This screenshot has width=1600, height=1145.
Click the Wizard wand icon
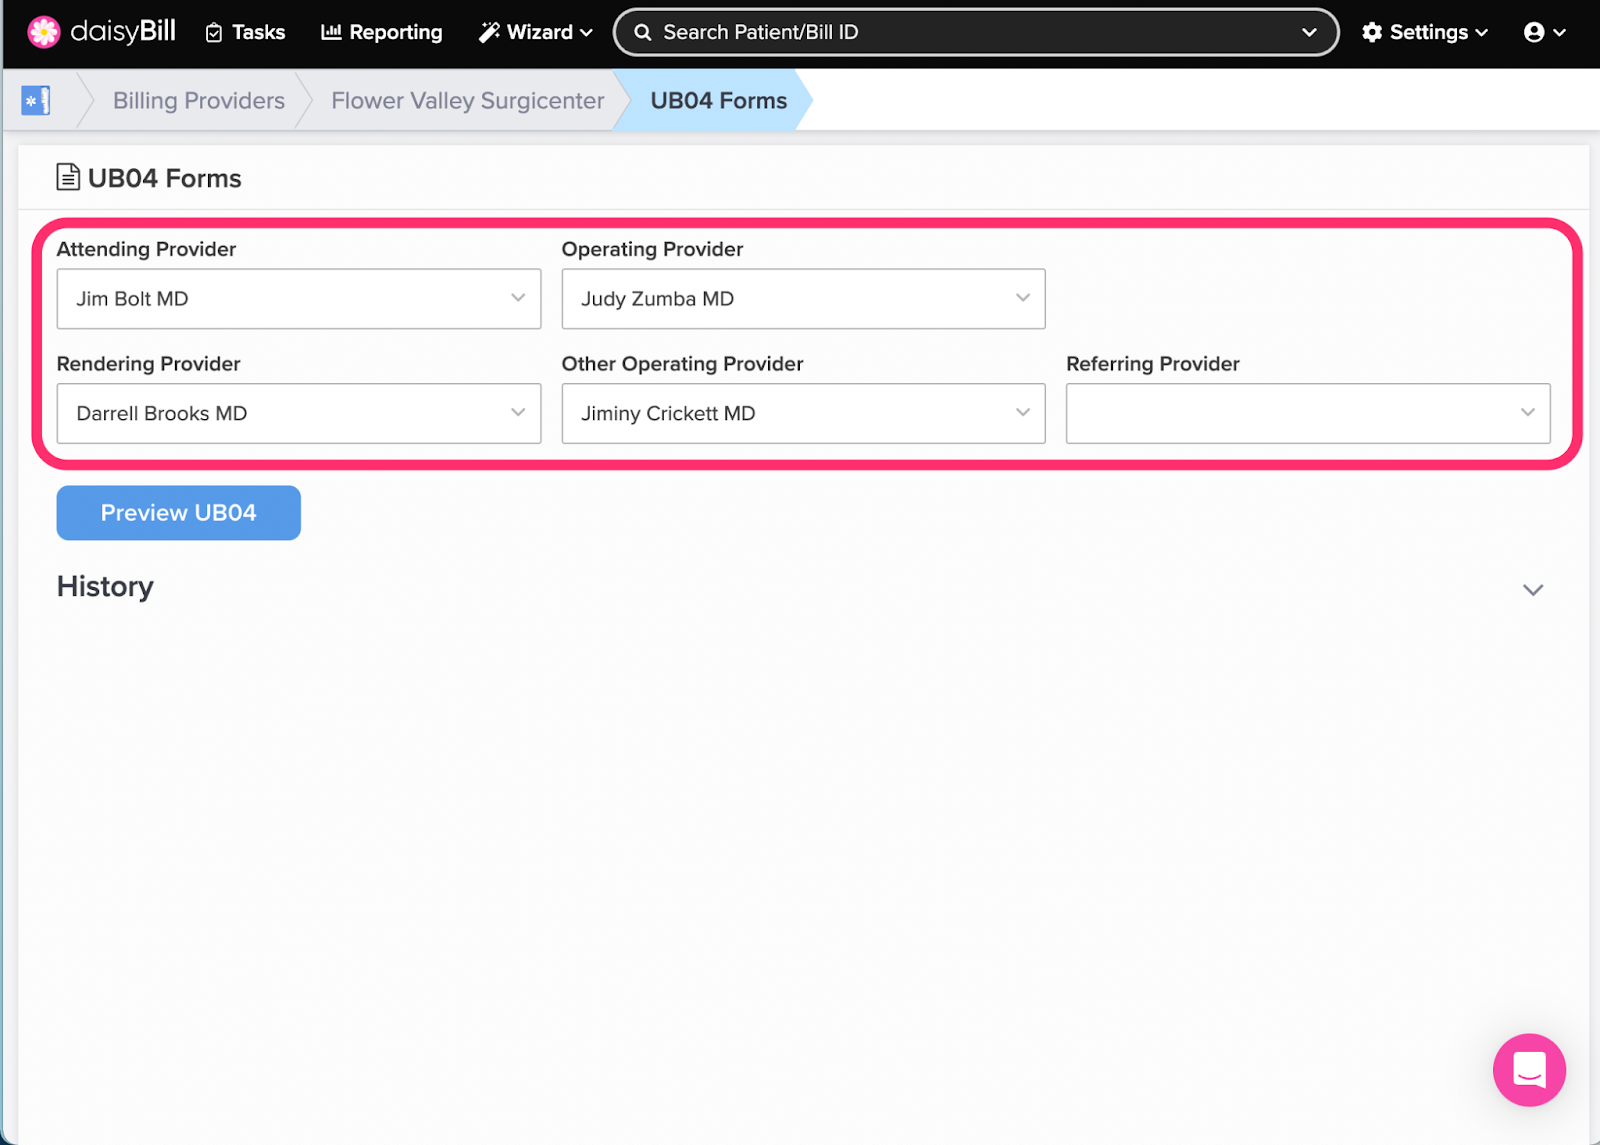[489, 32]
